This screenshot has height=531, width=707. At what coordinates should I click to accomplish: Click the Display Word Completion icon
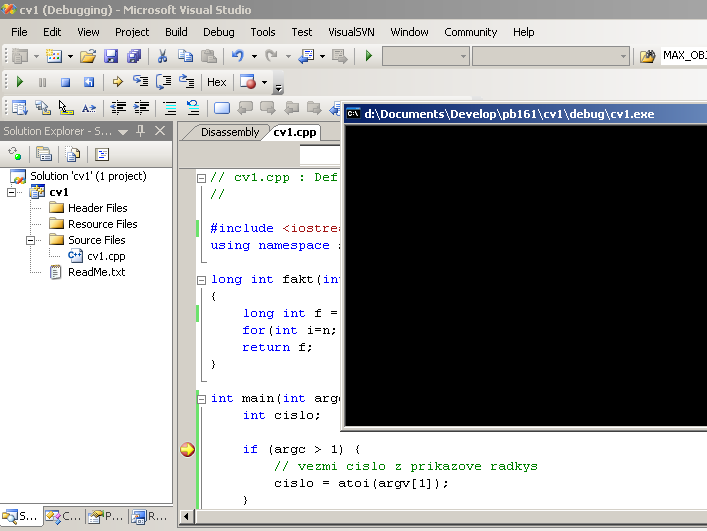pyautogui.click(x=89, y=108)
